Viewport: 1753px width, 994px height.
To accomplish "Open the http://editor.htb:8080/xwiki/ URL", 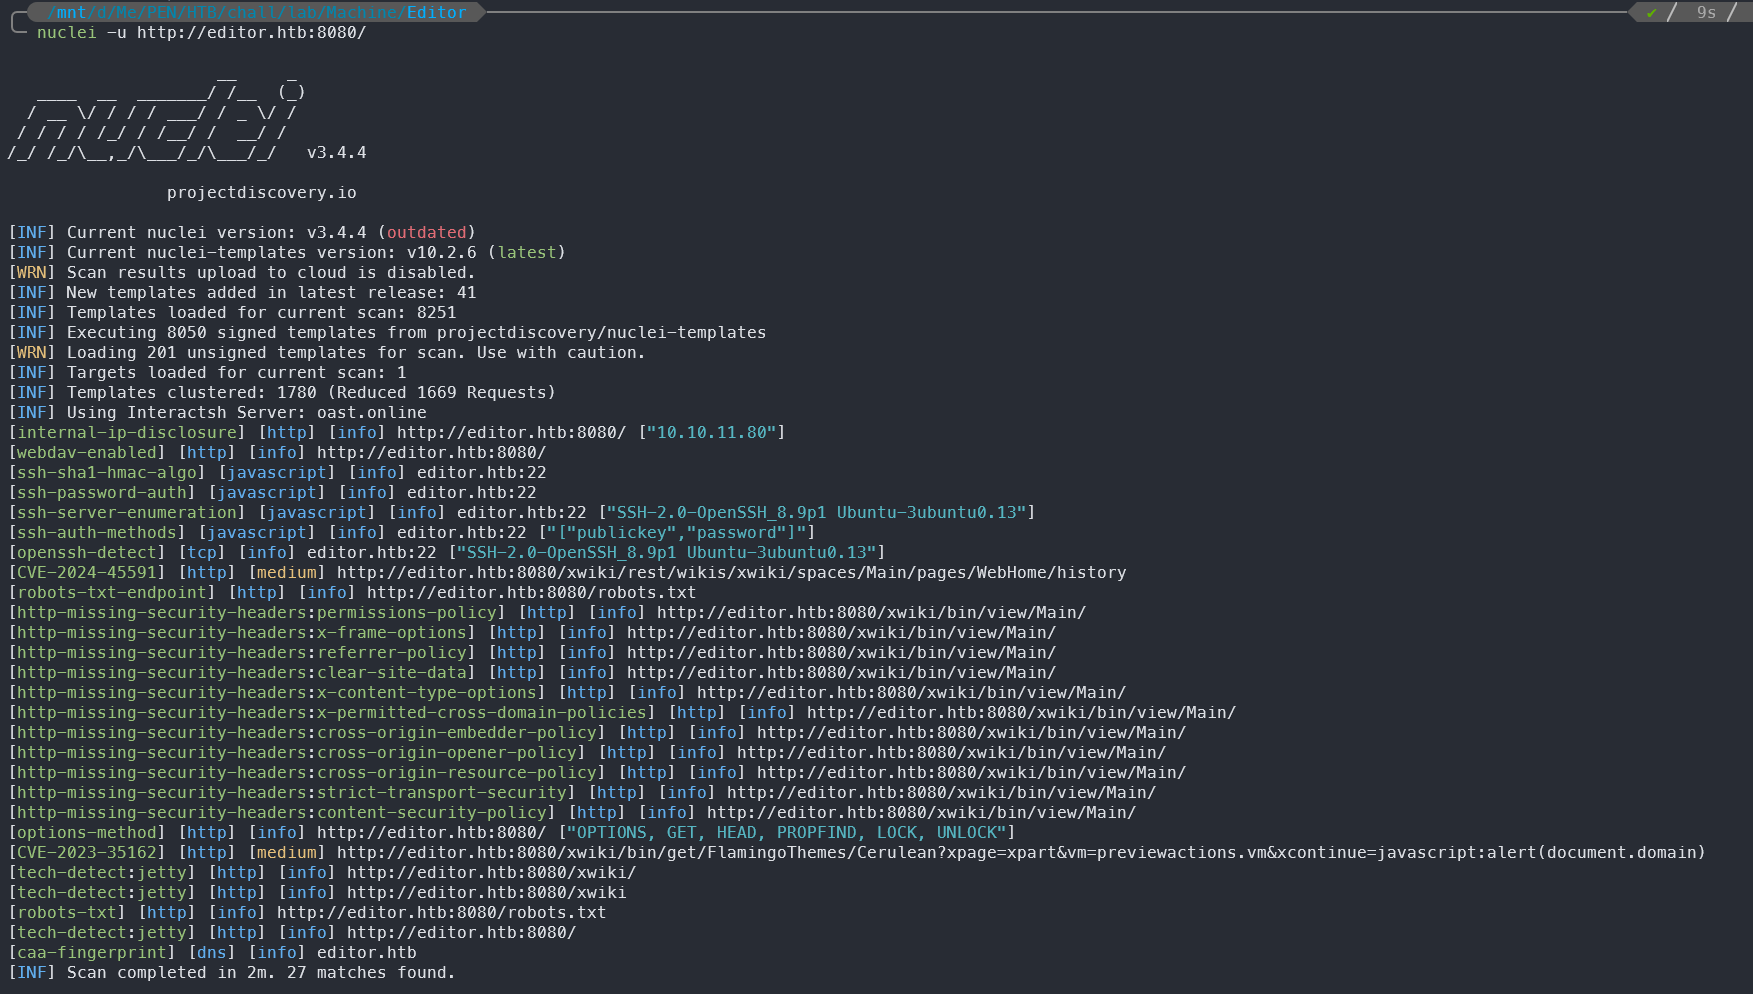I will [491, 872].
